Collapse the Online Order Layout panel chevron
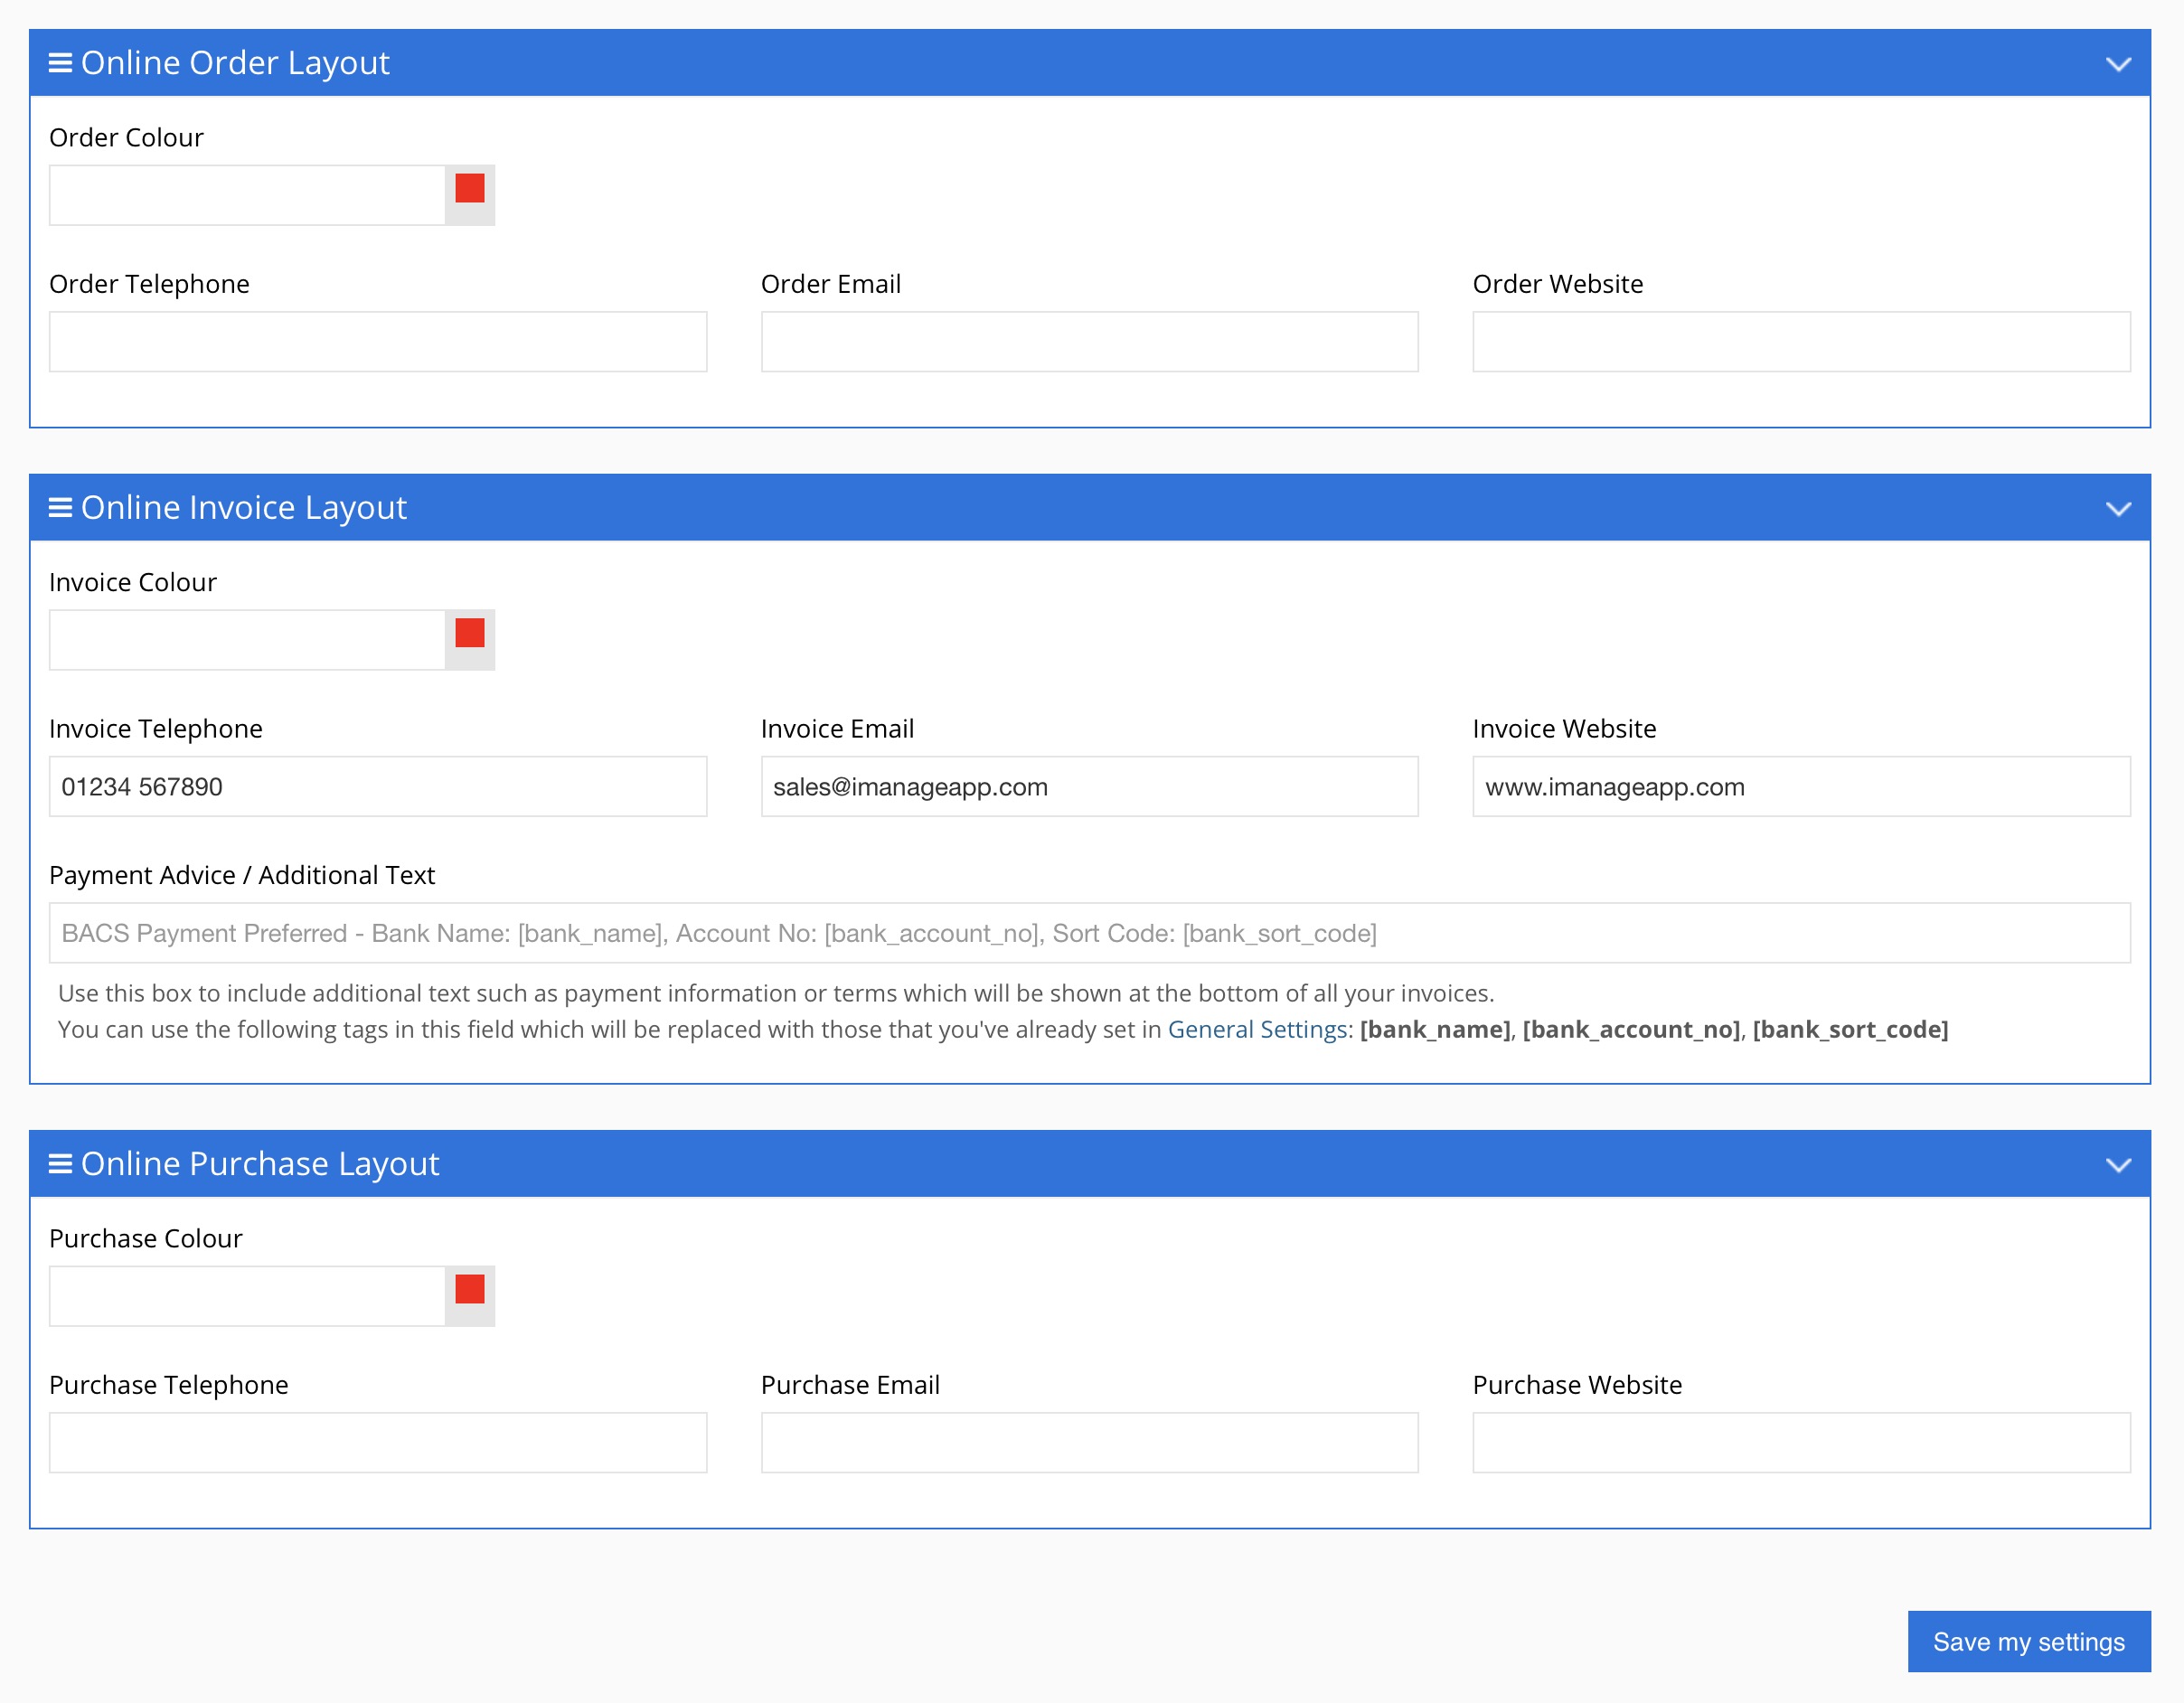 pyautogui.click(x=2118, y=64)
